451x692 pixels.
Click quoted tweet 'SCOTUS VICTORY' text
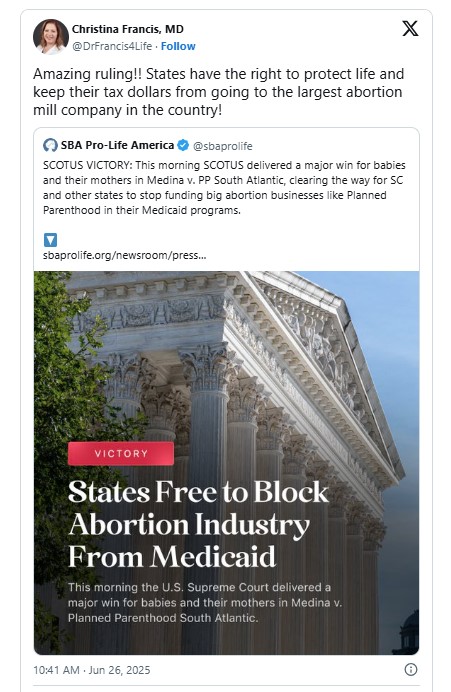click(x=224, y=188)
